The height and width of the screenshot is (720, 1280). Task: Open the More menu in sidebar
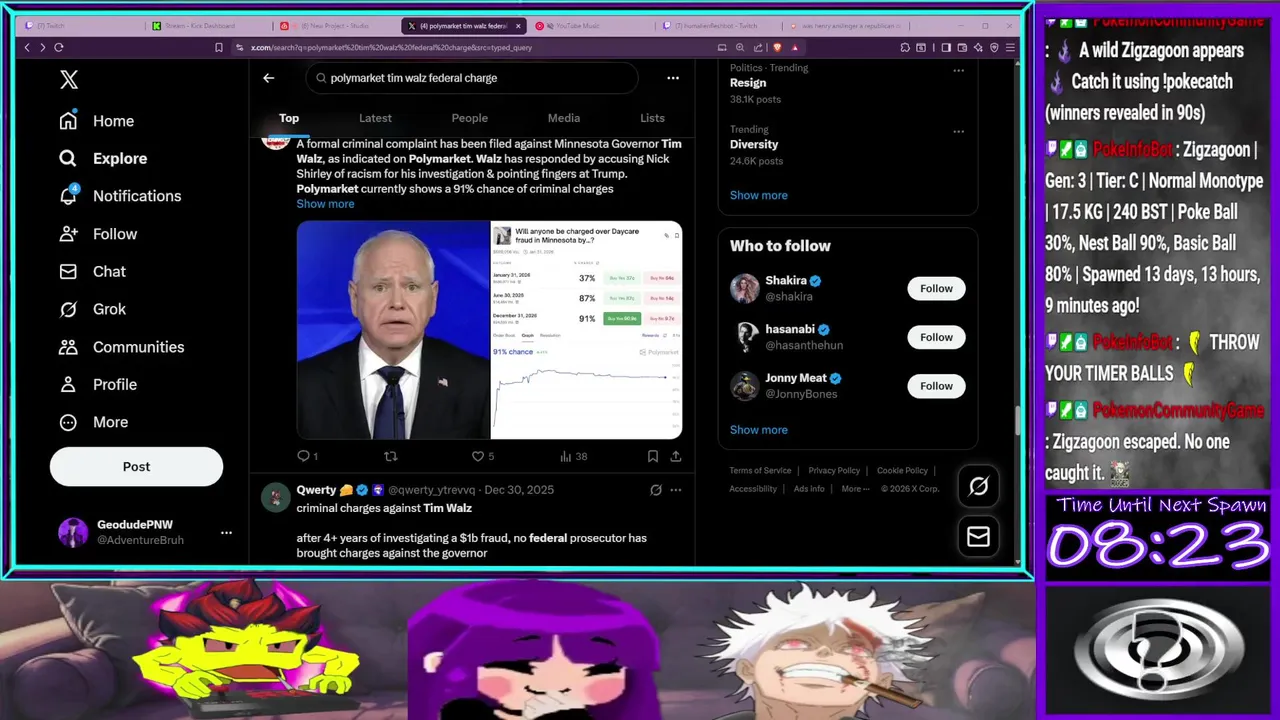[94, 422]
